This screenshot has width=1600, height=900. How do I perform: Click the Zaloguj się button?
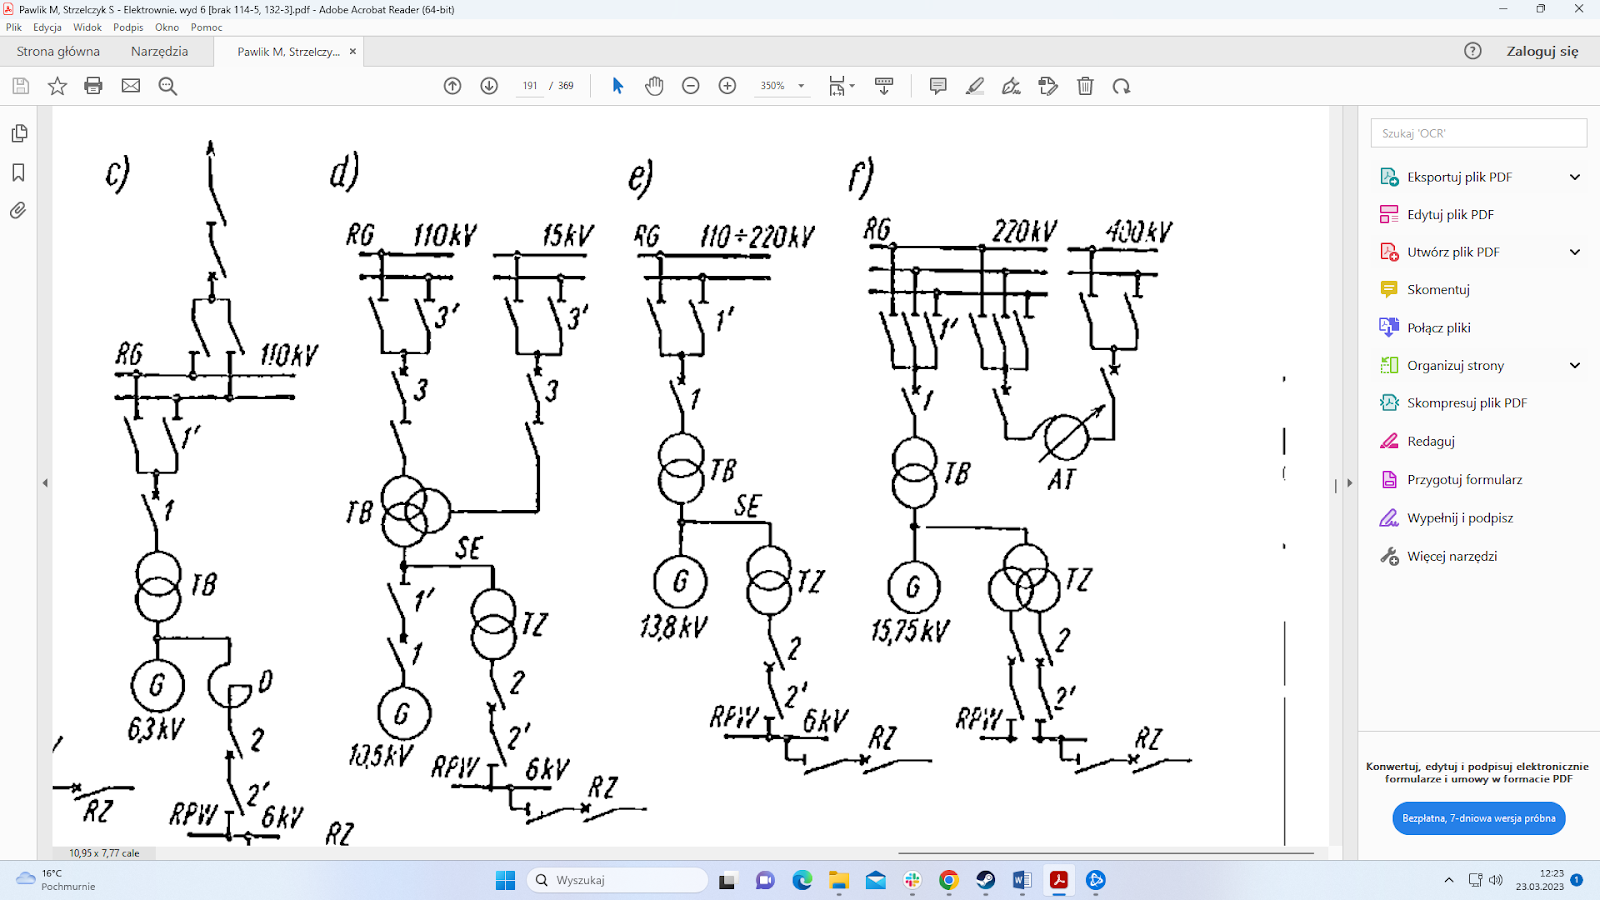point(1542,51)
